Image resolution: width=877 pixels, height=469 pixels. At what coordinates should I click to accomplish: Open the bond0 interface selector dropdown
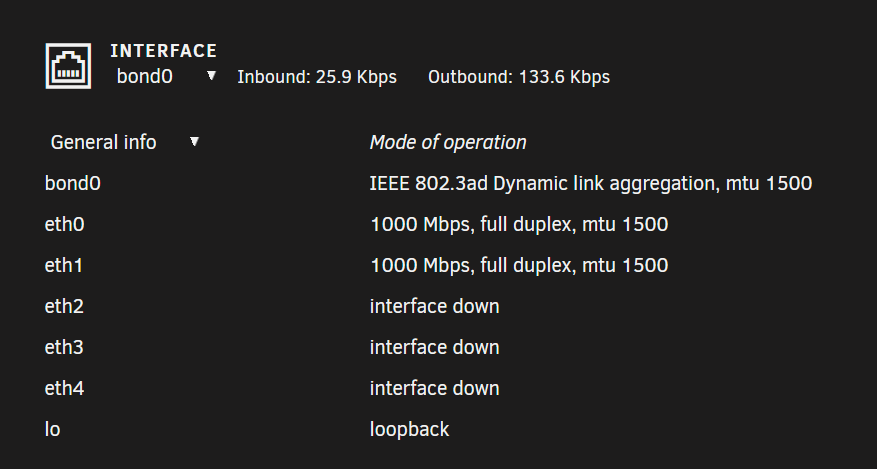[x=166, y=77]
